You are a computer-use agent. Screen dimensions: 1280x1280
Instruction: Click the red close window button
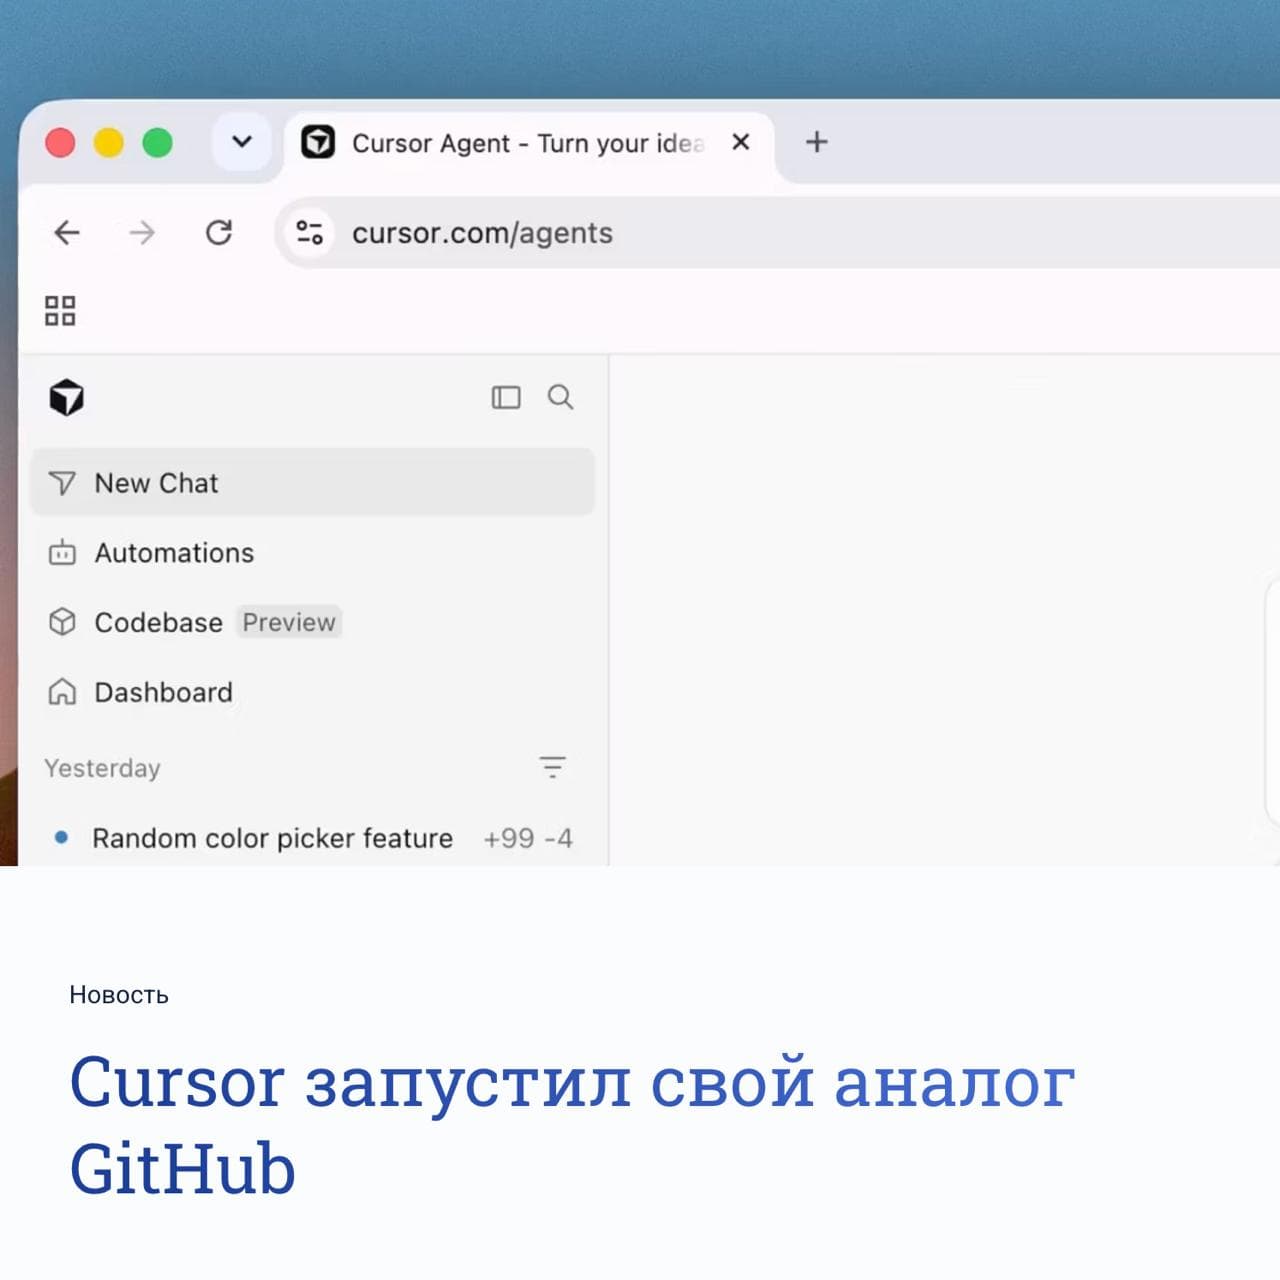tap(60, 143)
